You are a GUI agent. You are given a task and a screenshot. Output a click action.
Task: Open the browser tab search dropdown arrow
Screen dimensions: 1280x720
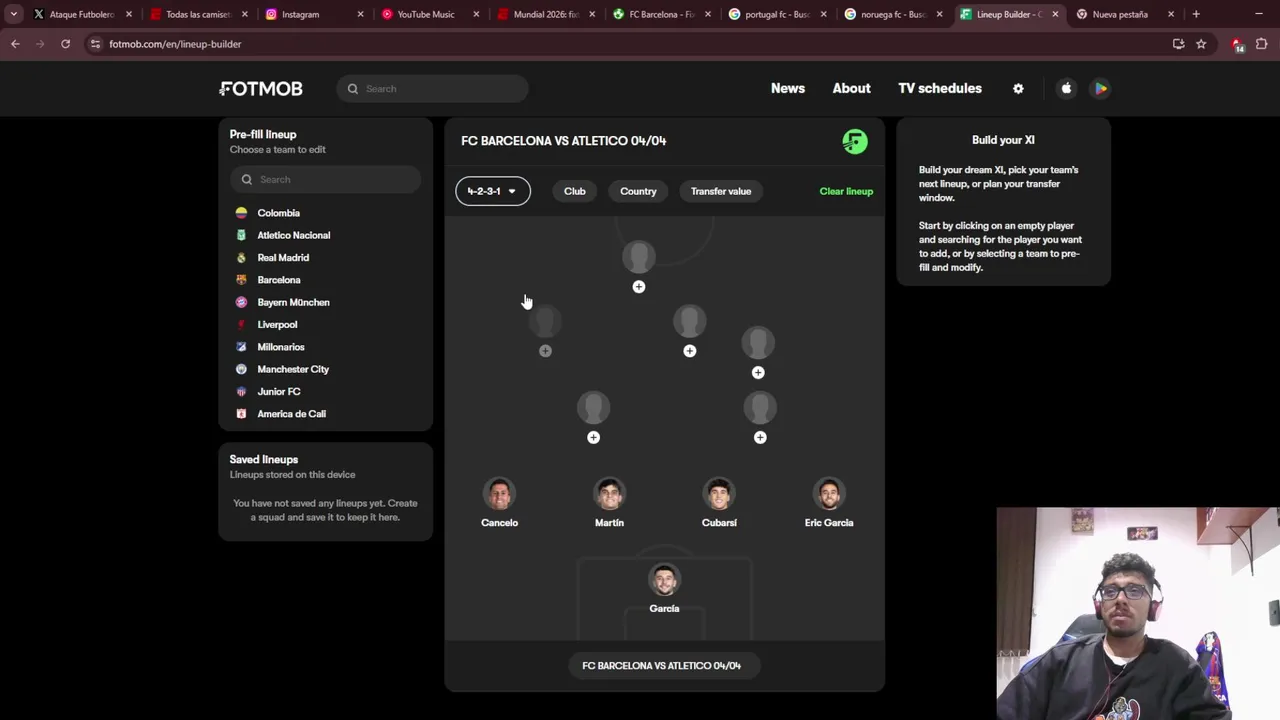point(13,14)
